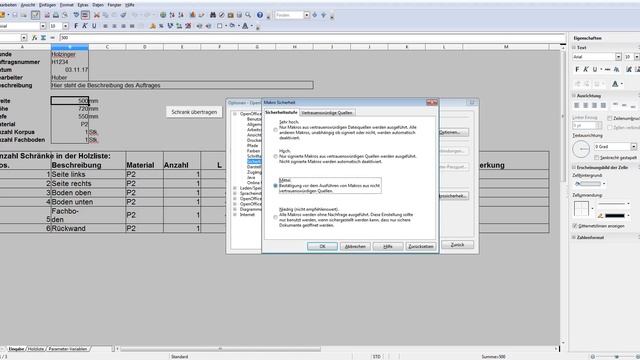The width and height of the screenshot is (640, 360).
Task: Toggle 'Gitternetzlinien anzeigen' checkbox
Action: coord(575,226)
